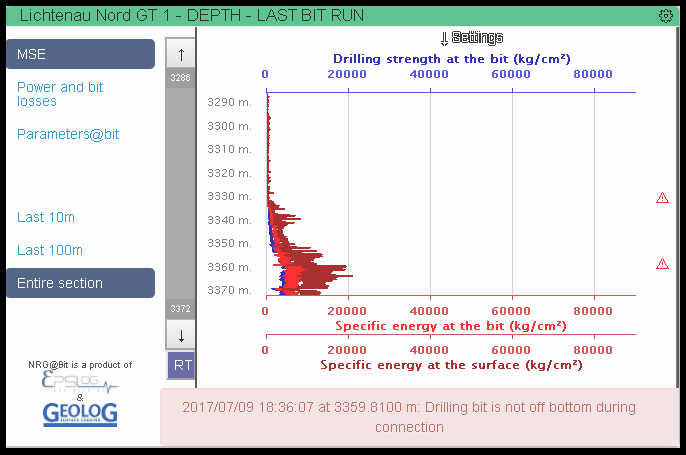Image resolution: width=686 pixels, height=455 pixels.
Task: Open Power and bit losses view
Action: (x=60, y=94)
